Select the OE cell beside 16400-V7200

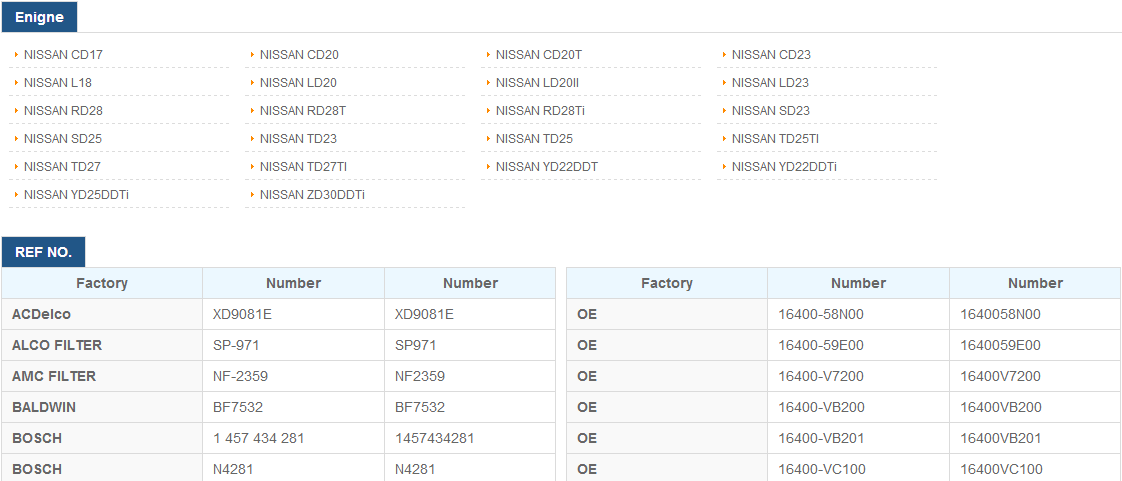click(x=667, y=376)
